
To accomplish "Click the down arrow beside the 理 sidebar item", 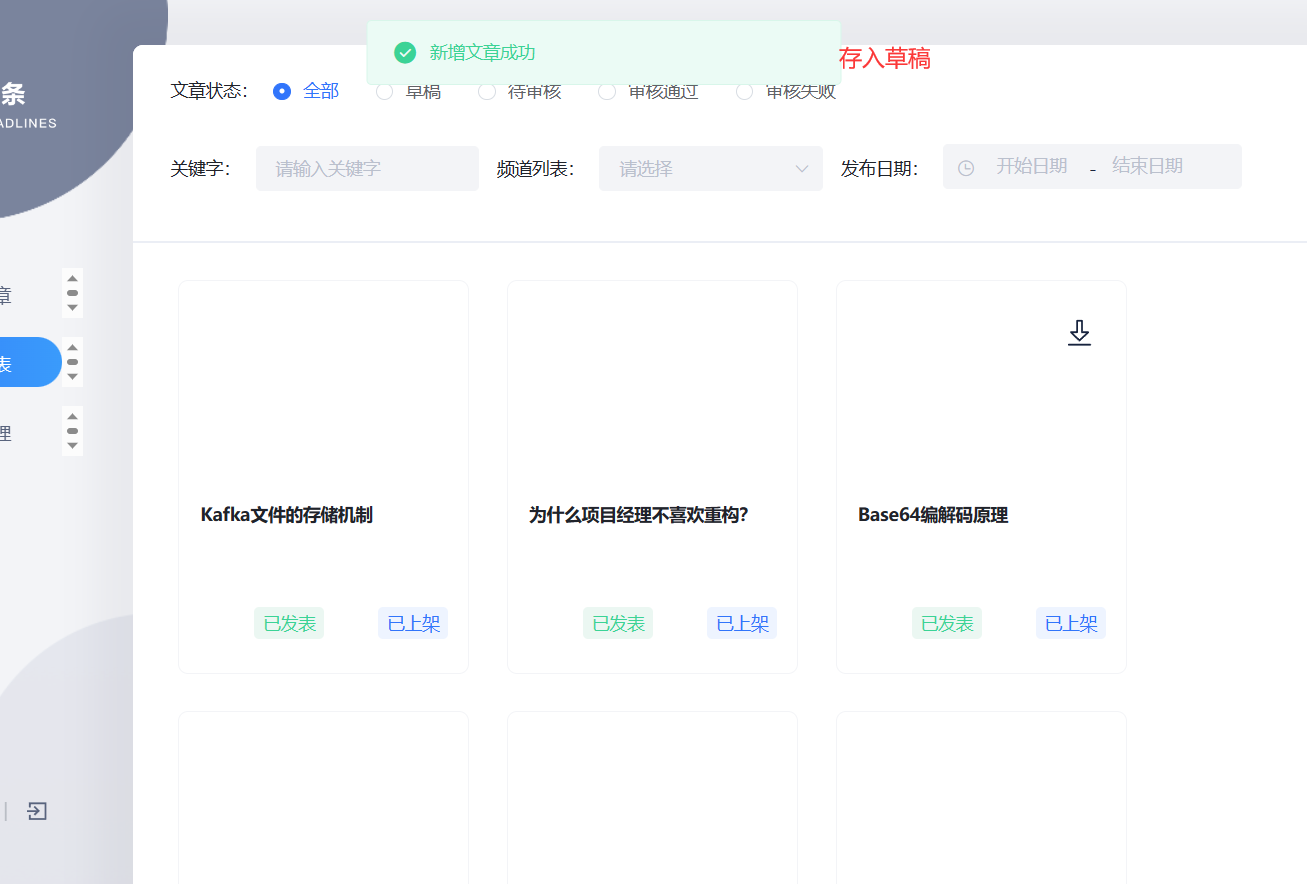I will pos(72,445).
